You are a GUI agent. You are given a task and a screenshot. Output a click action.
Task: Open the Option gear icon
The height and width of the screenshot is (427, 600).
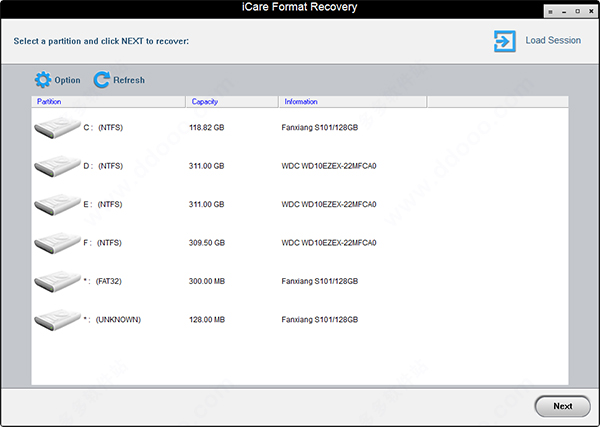click(x=42, y=80)
